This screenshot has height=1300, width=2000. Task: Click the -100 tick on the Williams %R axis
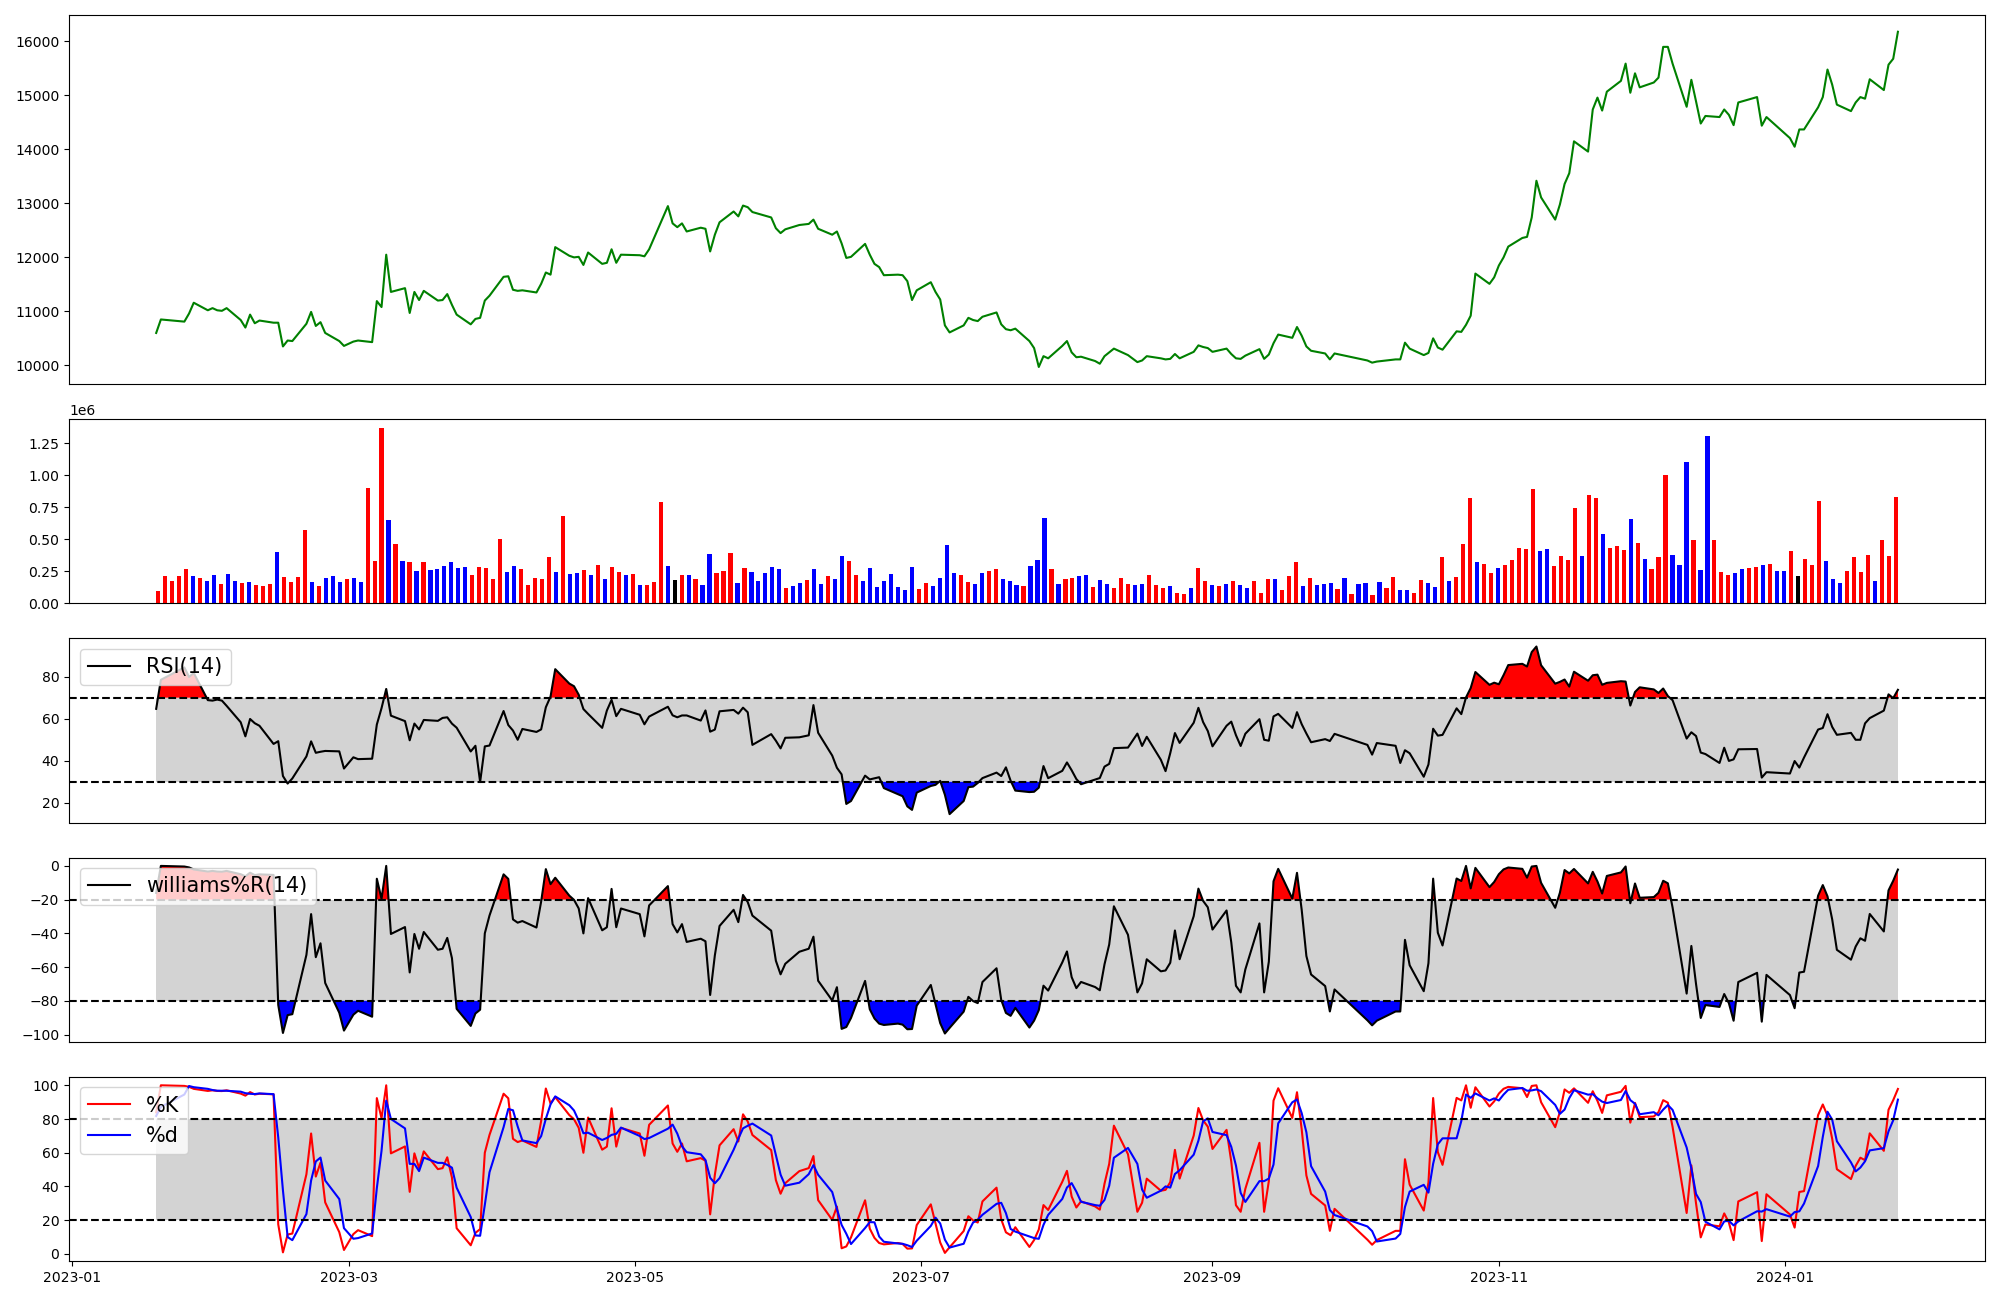point(40,1035)
